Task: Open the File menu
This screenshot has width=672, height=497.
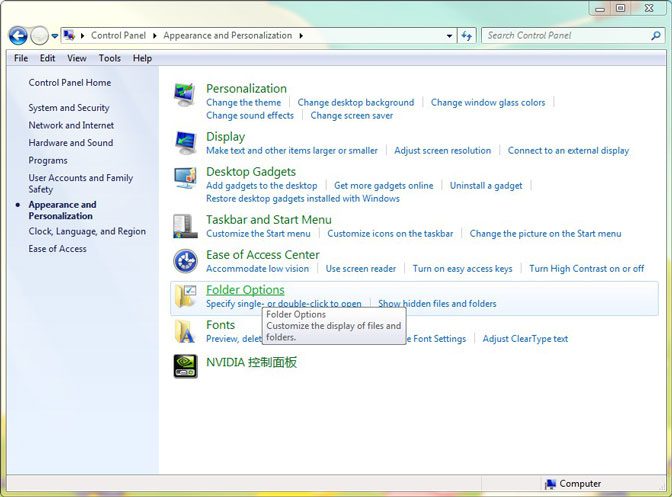Action: [x=21, y=58]
